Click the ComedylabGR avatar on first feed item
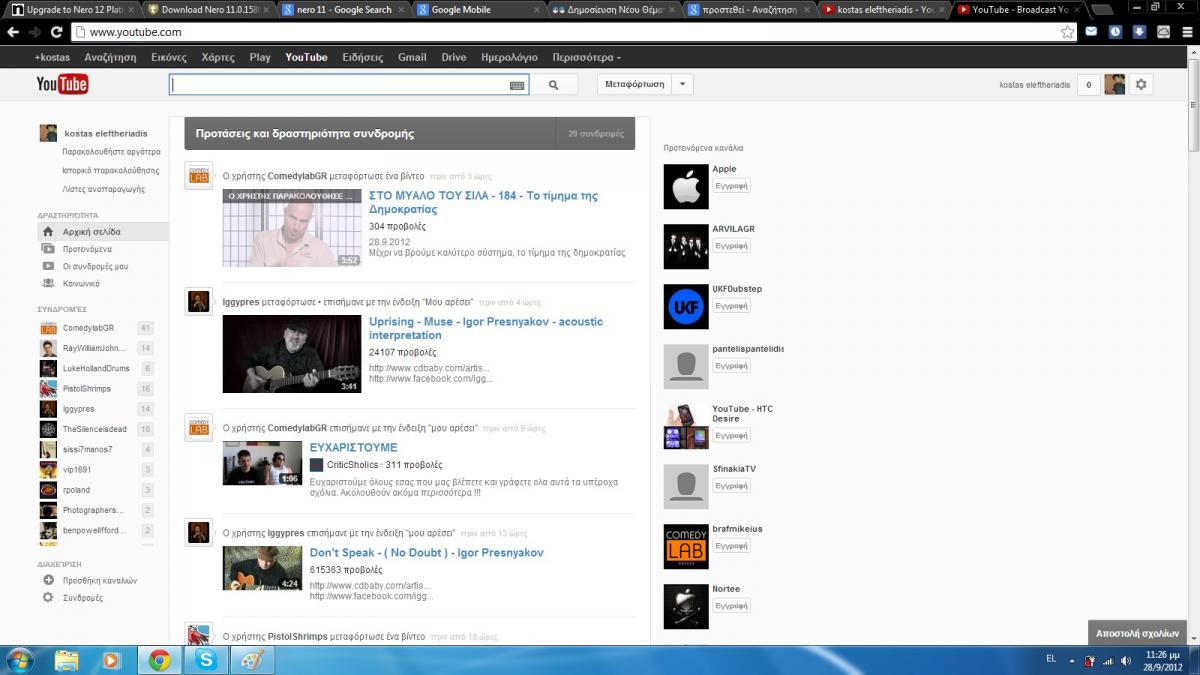Screen dimensions: 1200x675 point(199,175)
